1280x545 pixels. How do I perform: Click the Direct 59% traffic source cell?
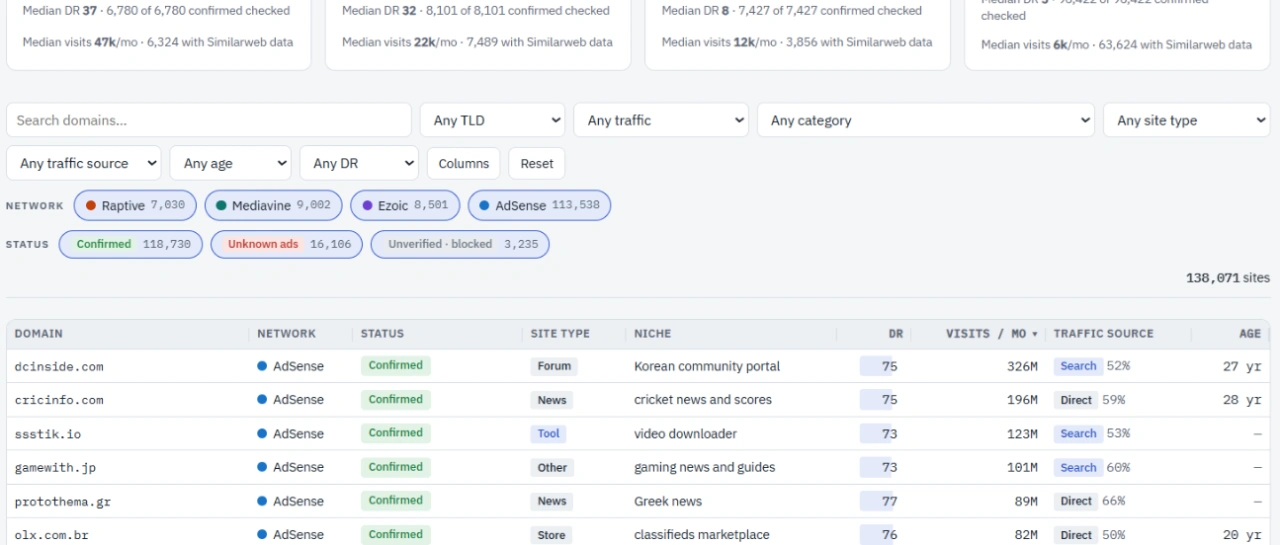point(1090,400)
